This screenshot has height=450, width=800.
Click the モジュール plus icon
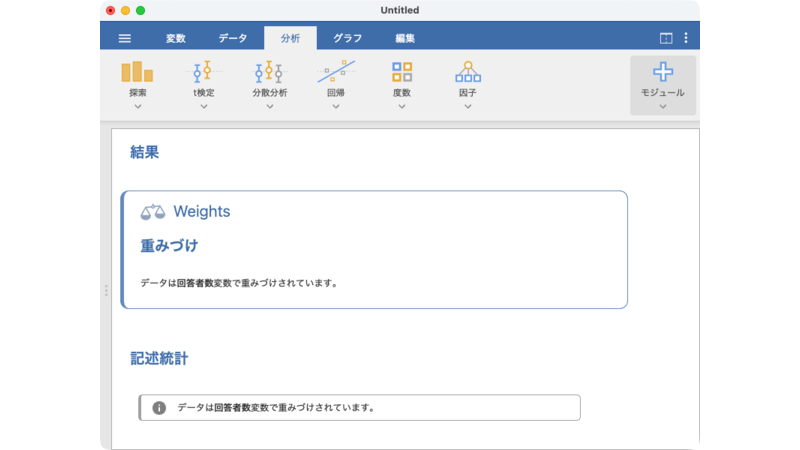coord(662,72)
